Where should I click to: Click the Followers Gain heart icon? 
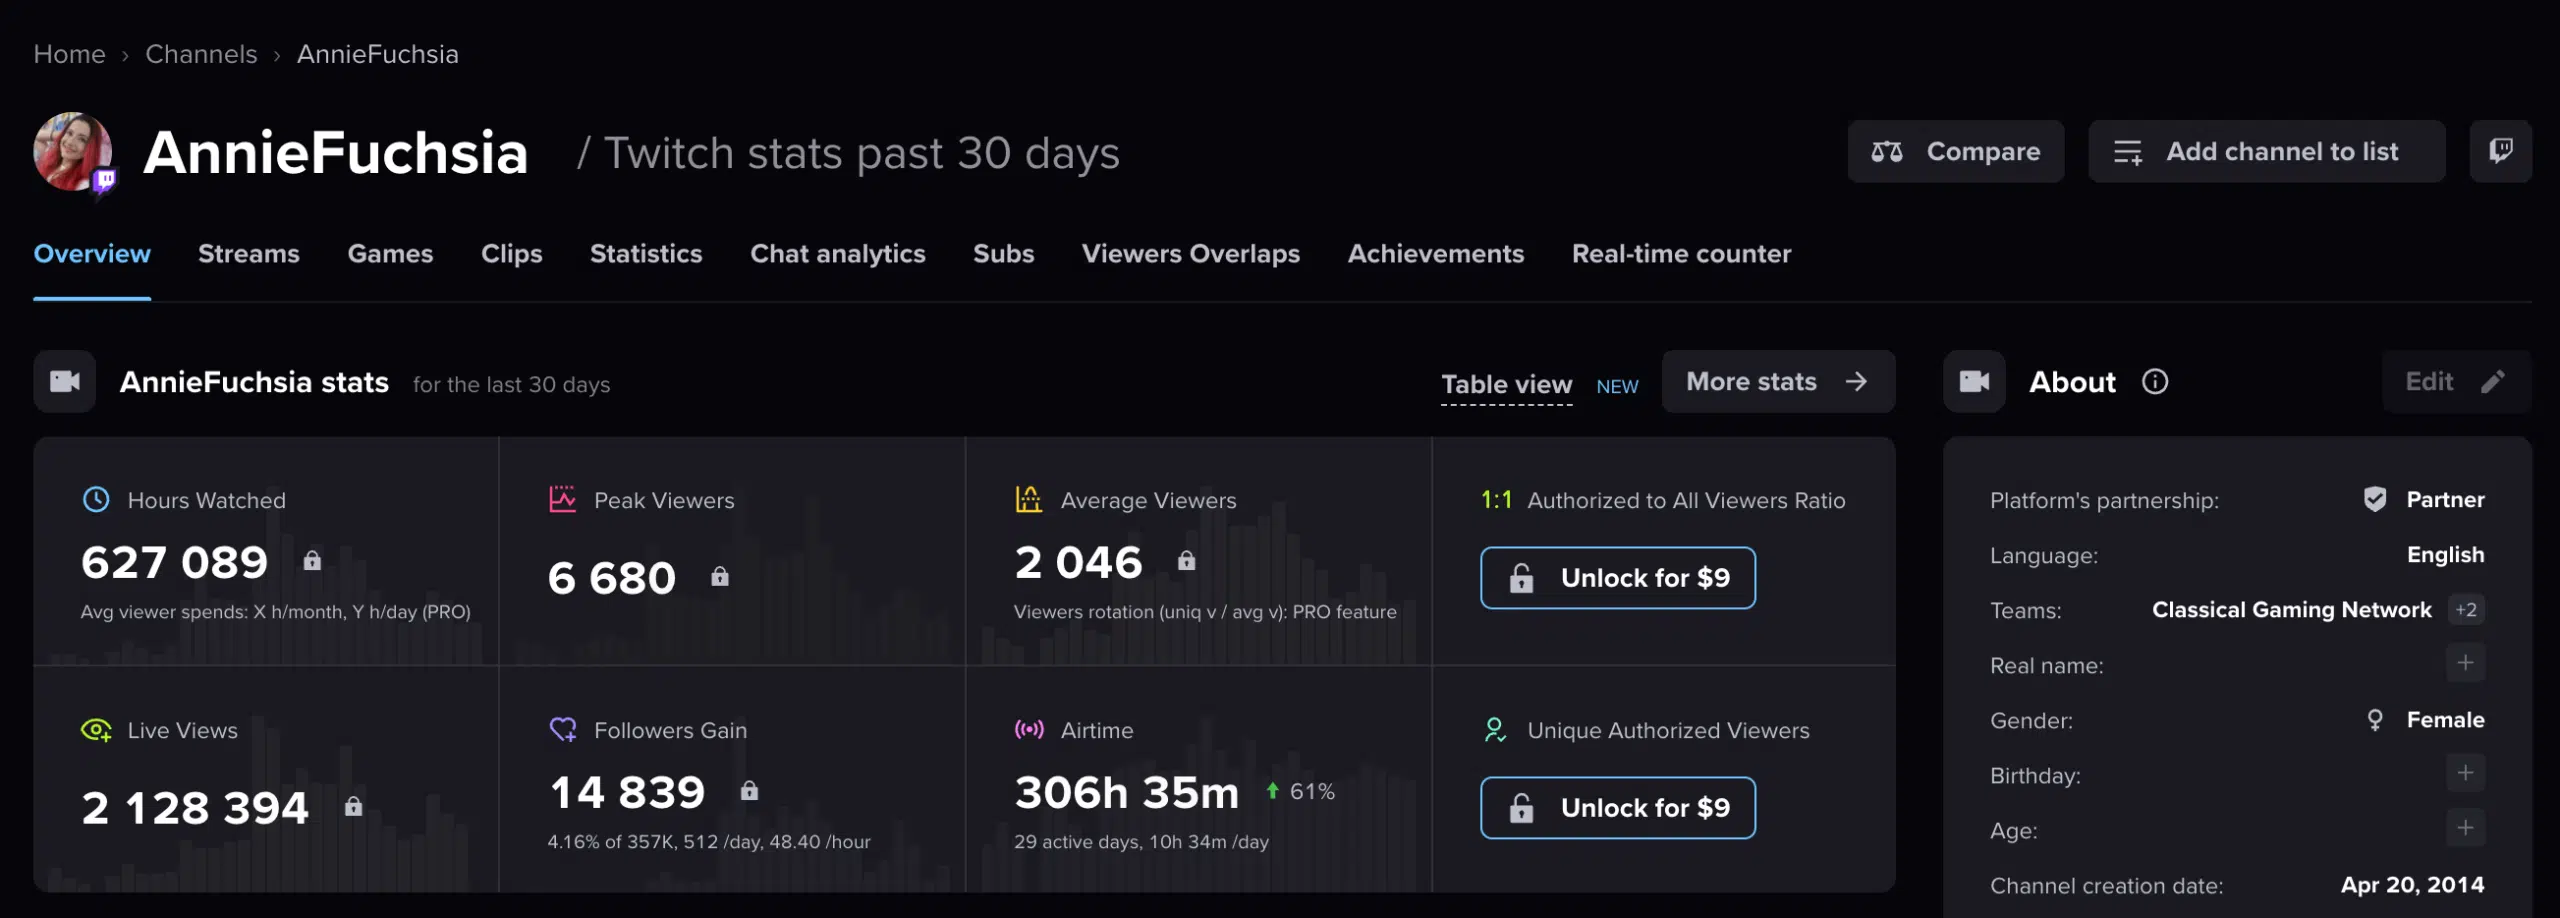[563, 730]
